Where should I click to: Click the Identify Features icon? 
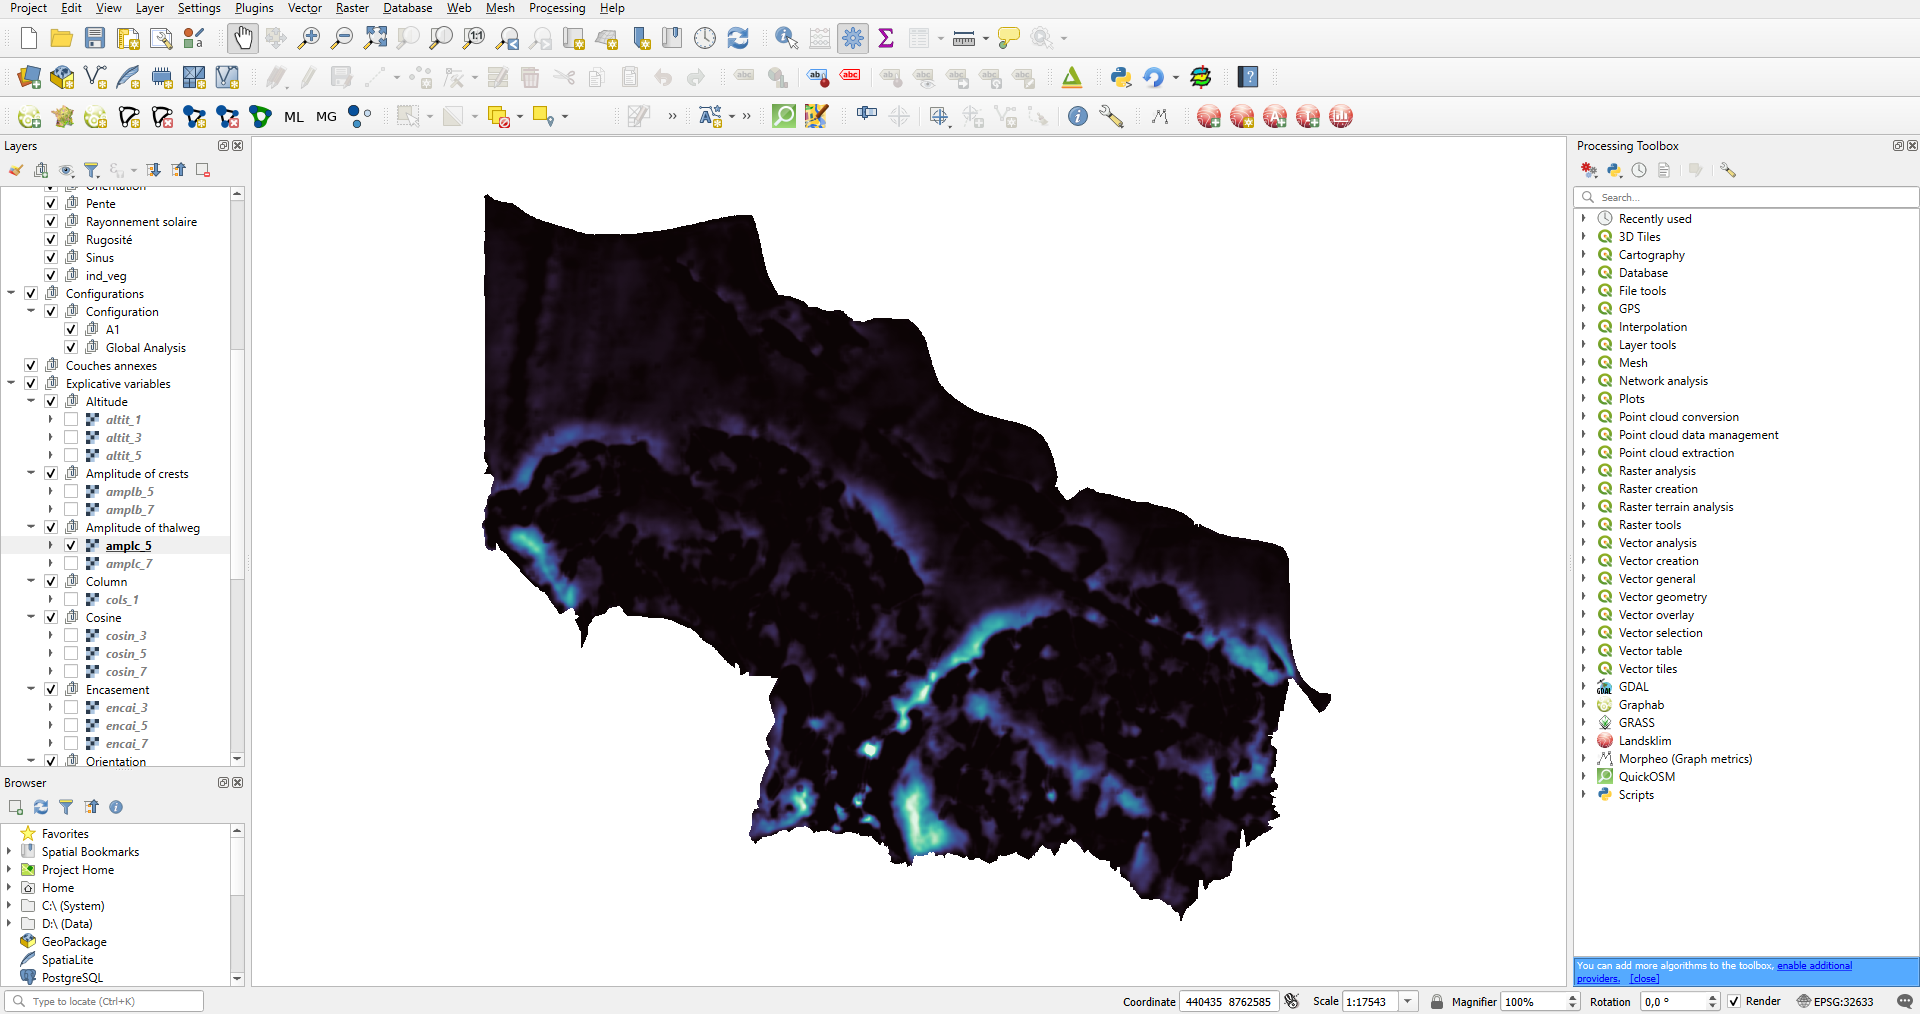[x=786, y=38]
